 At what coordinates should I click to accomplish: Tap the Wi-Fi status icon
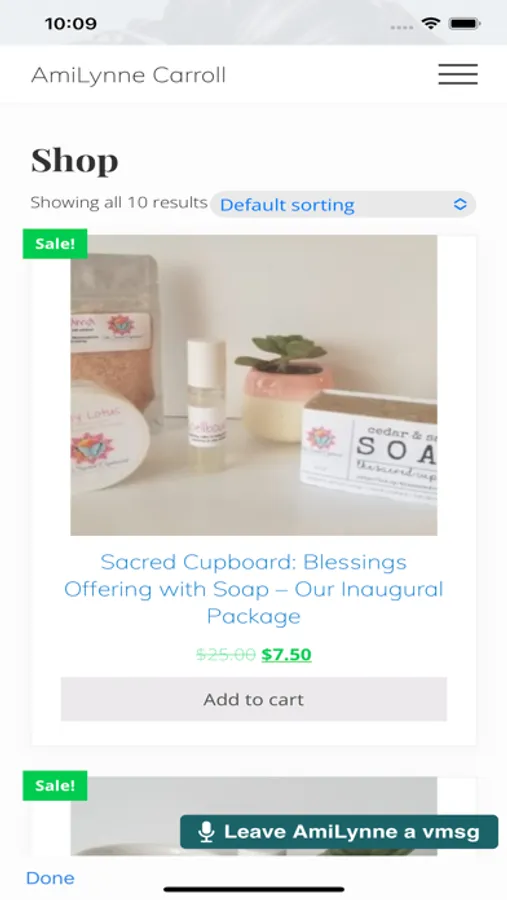point(430,24)
